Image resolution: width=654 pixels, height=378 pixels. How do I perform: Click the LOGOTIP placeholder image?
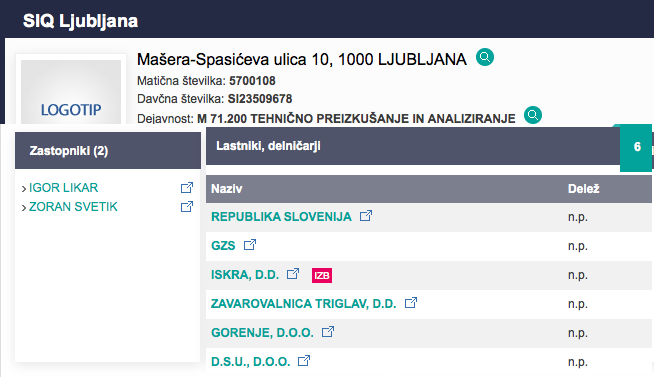coord(71,92)
